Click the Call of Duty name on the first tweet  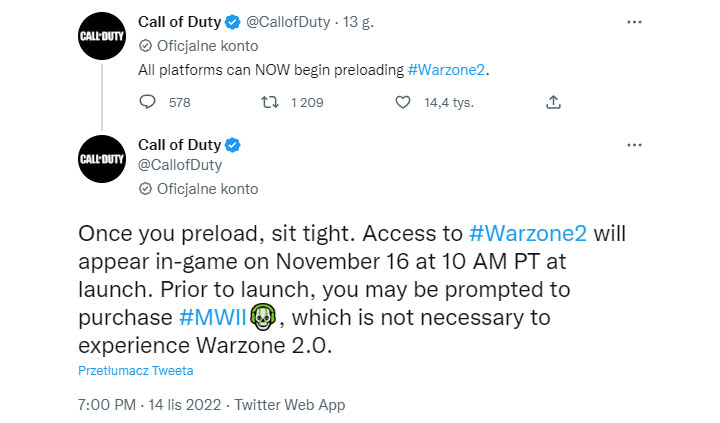click(180, 22)
